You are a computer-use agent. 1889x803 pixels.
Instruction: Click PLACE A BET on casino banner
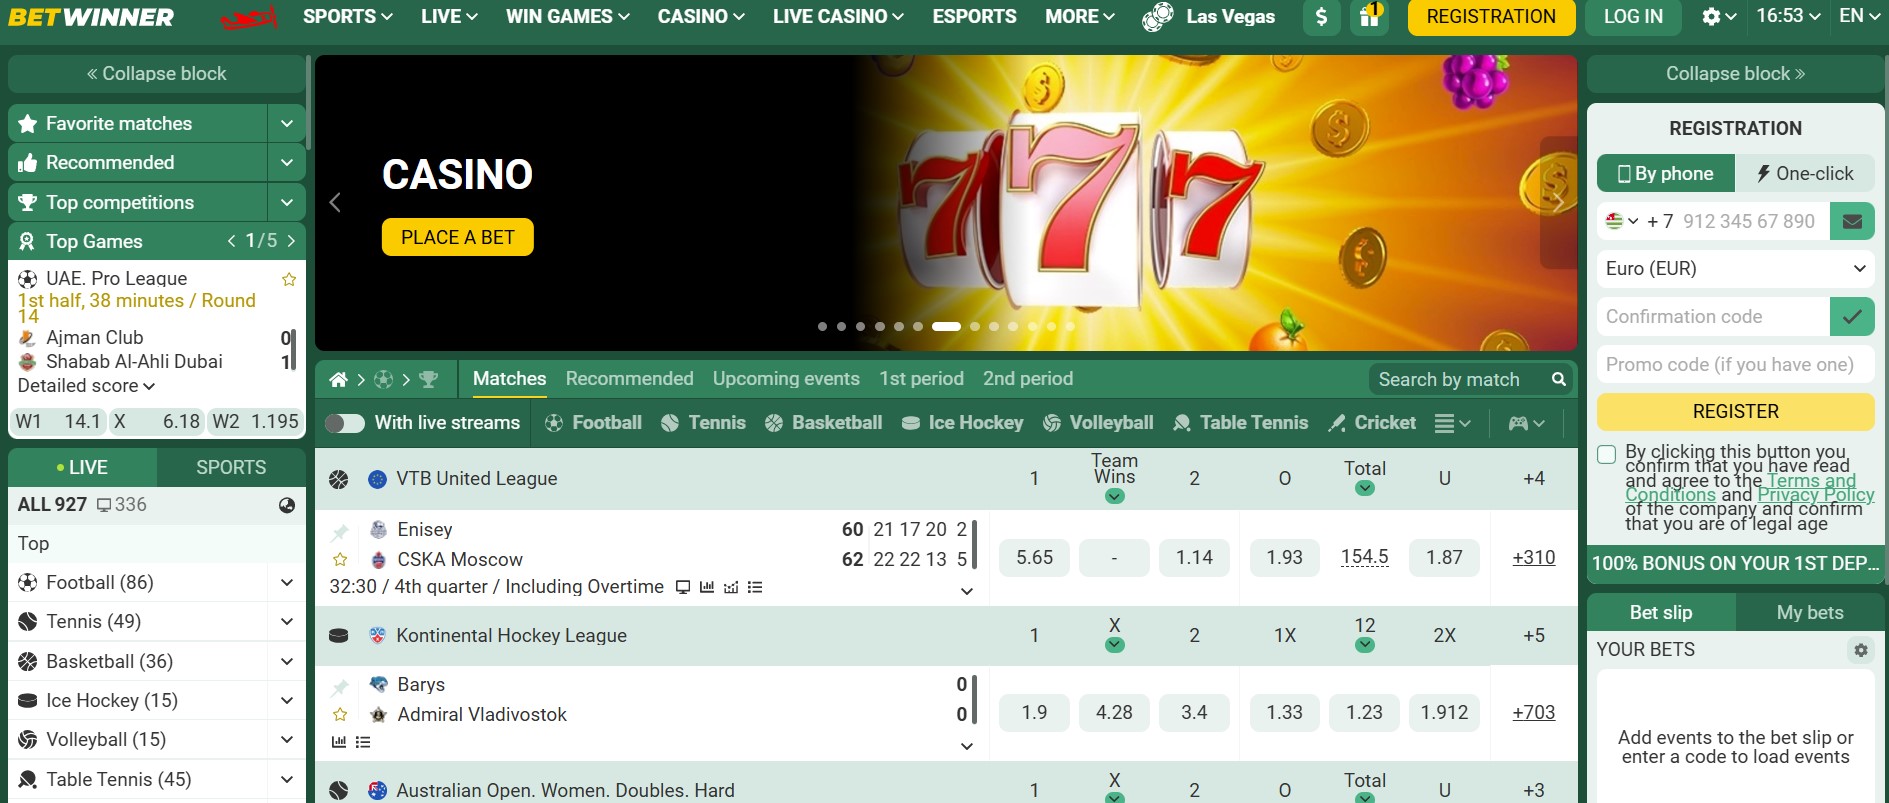click(x=457, y=237)
